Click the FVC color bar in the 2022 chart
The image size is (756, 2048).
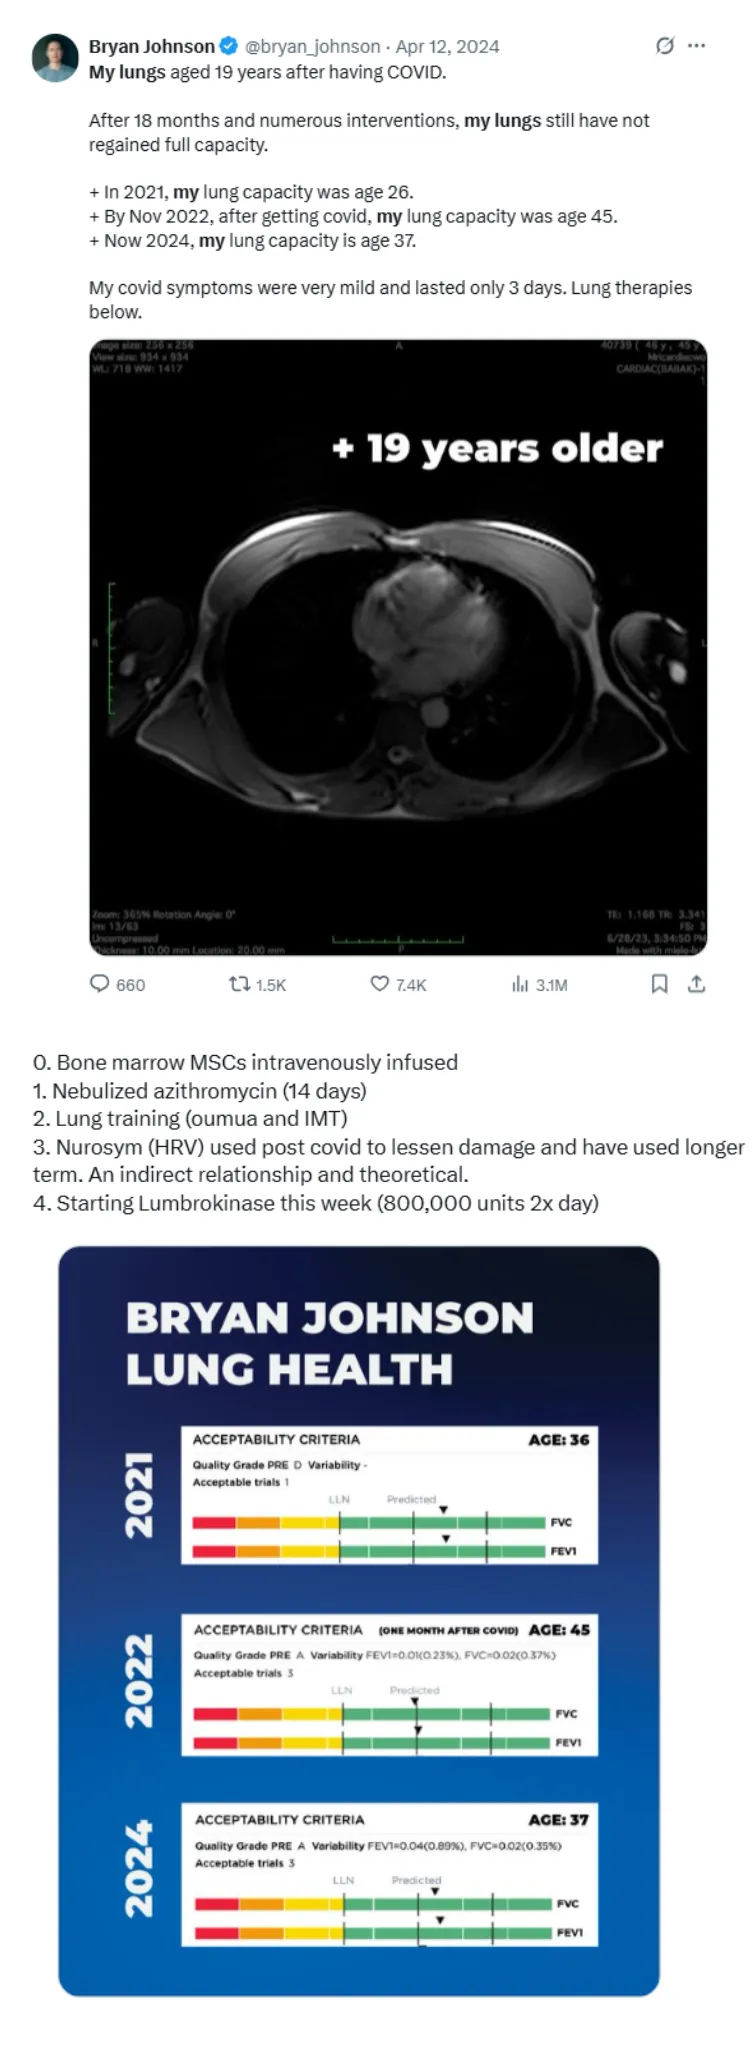point(371,1713)
